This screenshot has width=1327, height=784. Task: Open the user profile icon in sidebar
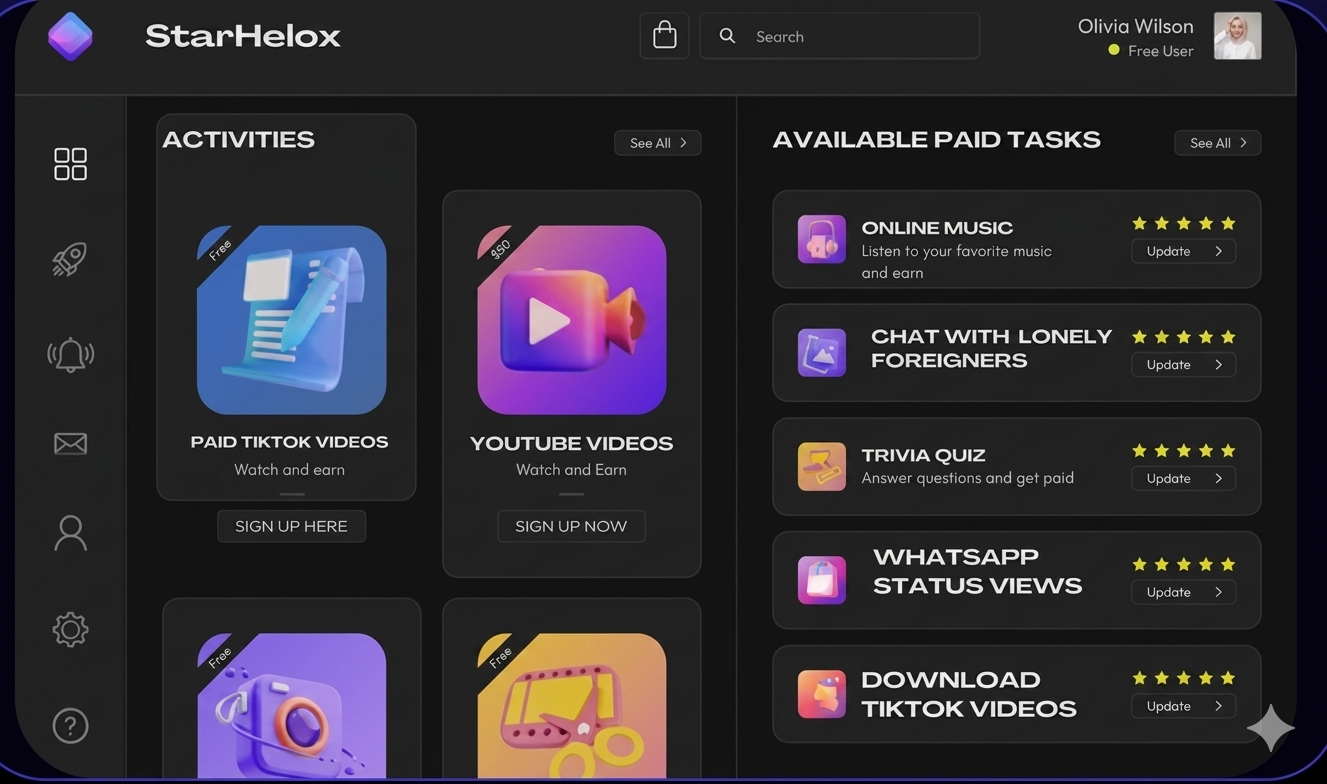(70, 533)
